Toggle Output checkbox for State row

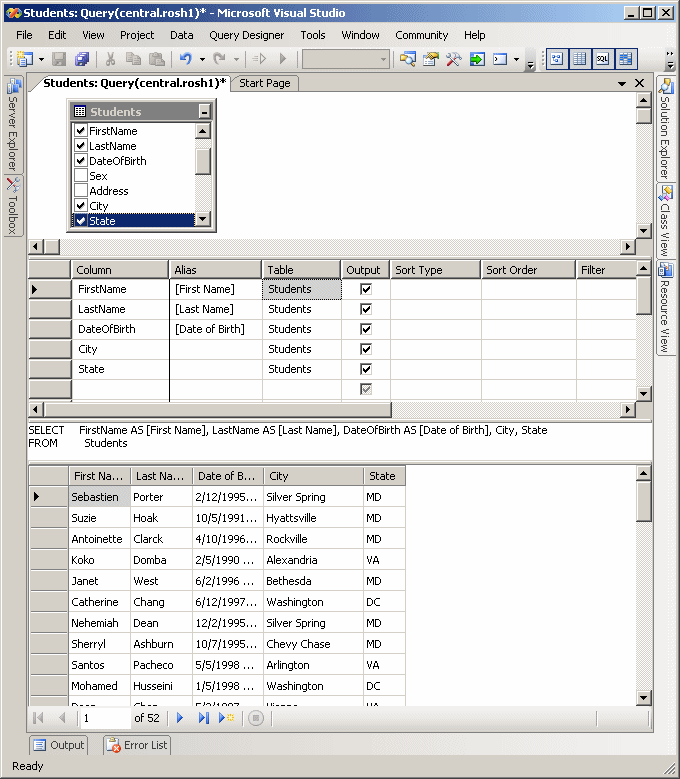366,369
